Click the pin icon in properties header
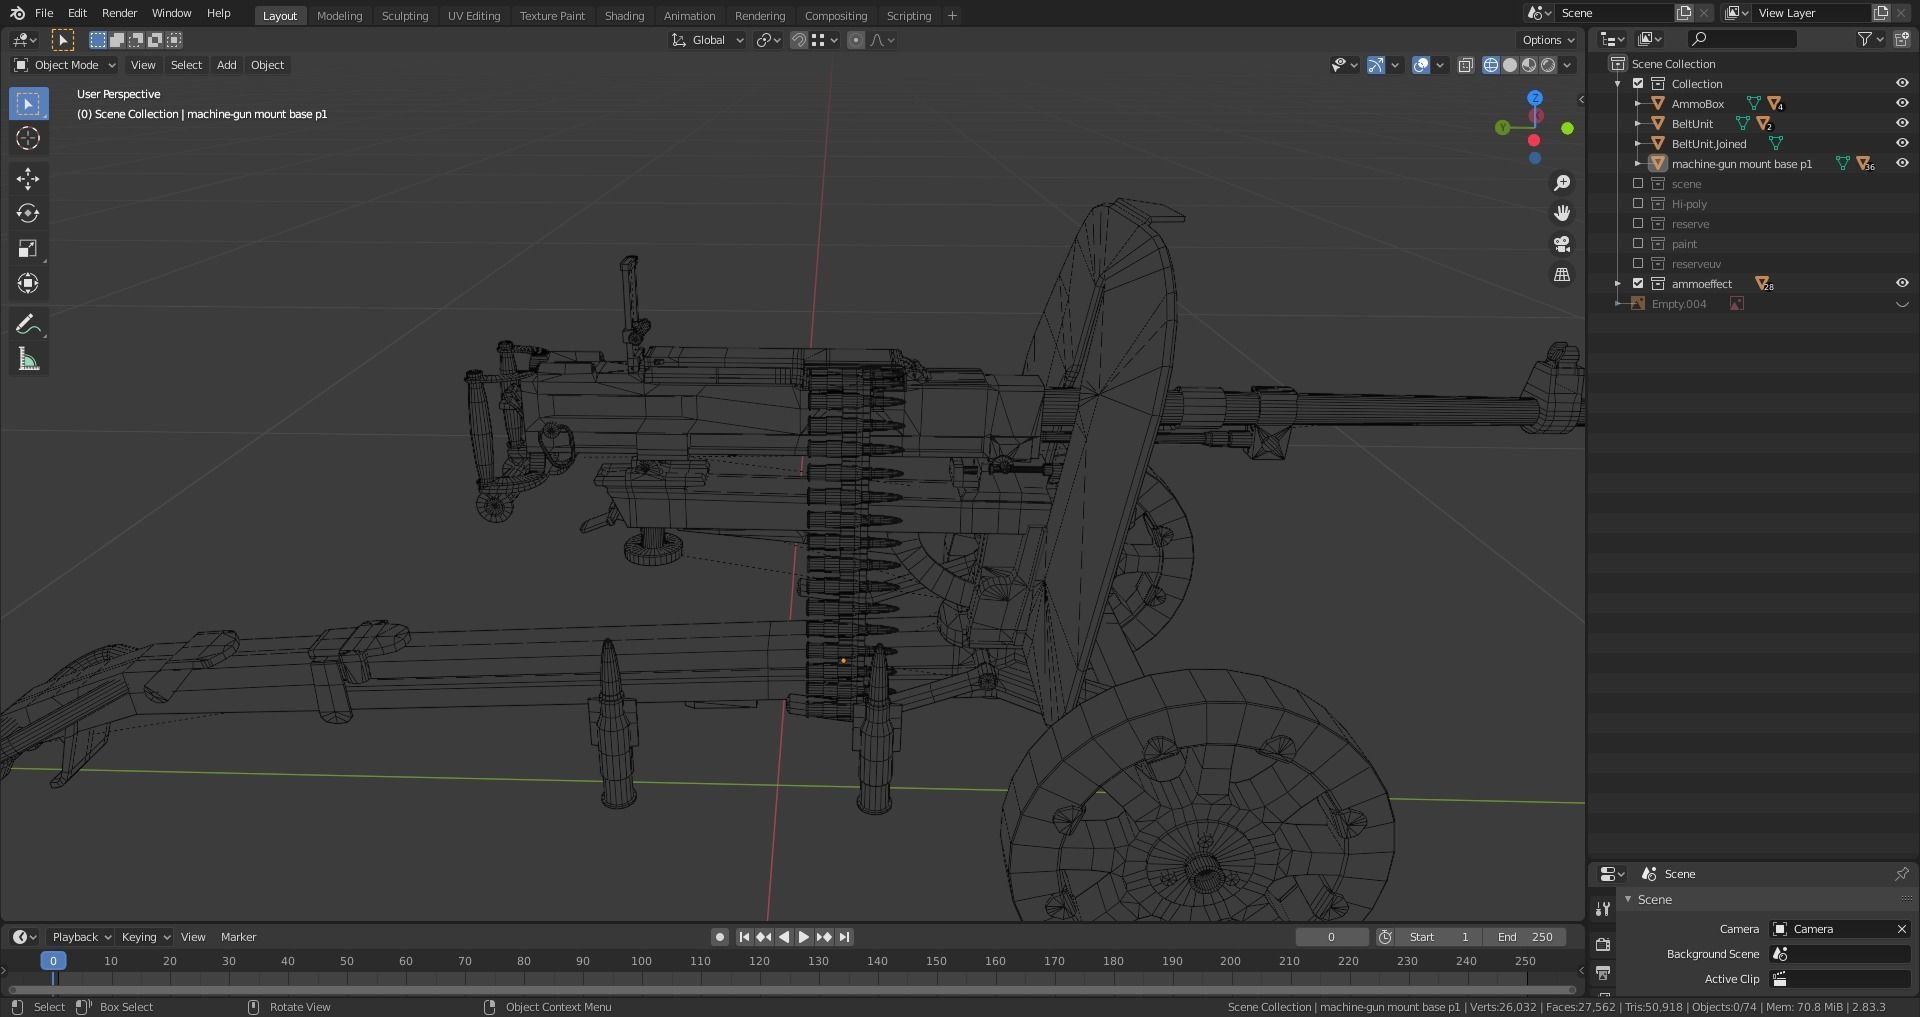The height and width of the screenshot is (1017, 1920). click(x=1901, y=874)
